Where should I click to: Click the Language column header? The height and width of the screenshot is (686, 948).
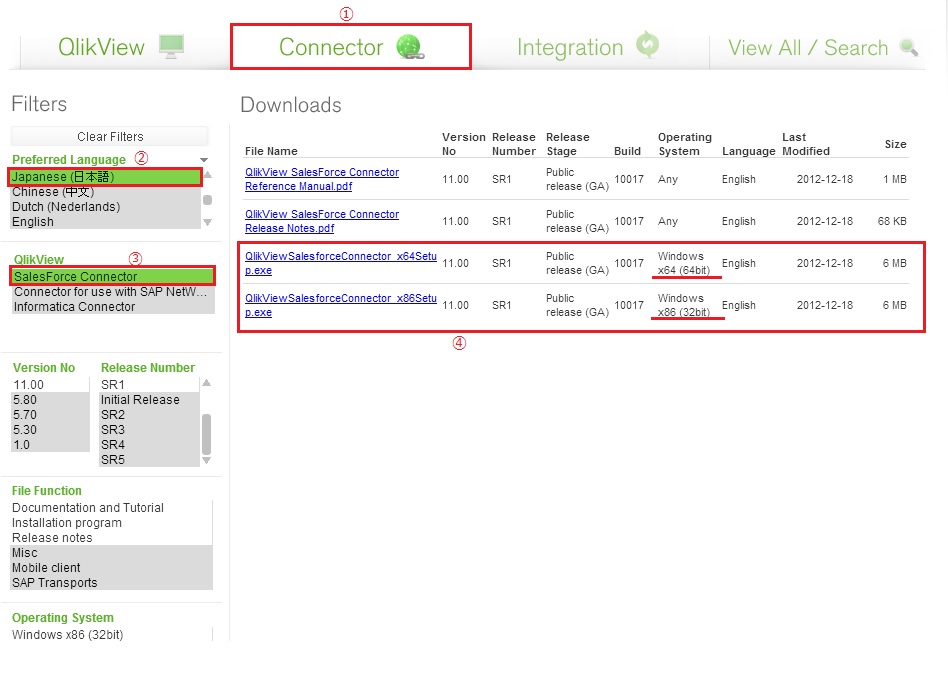[748, 151]
